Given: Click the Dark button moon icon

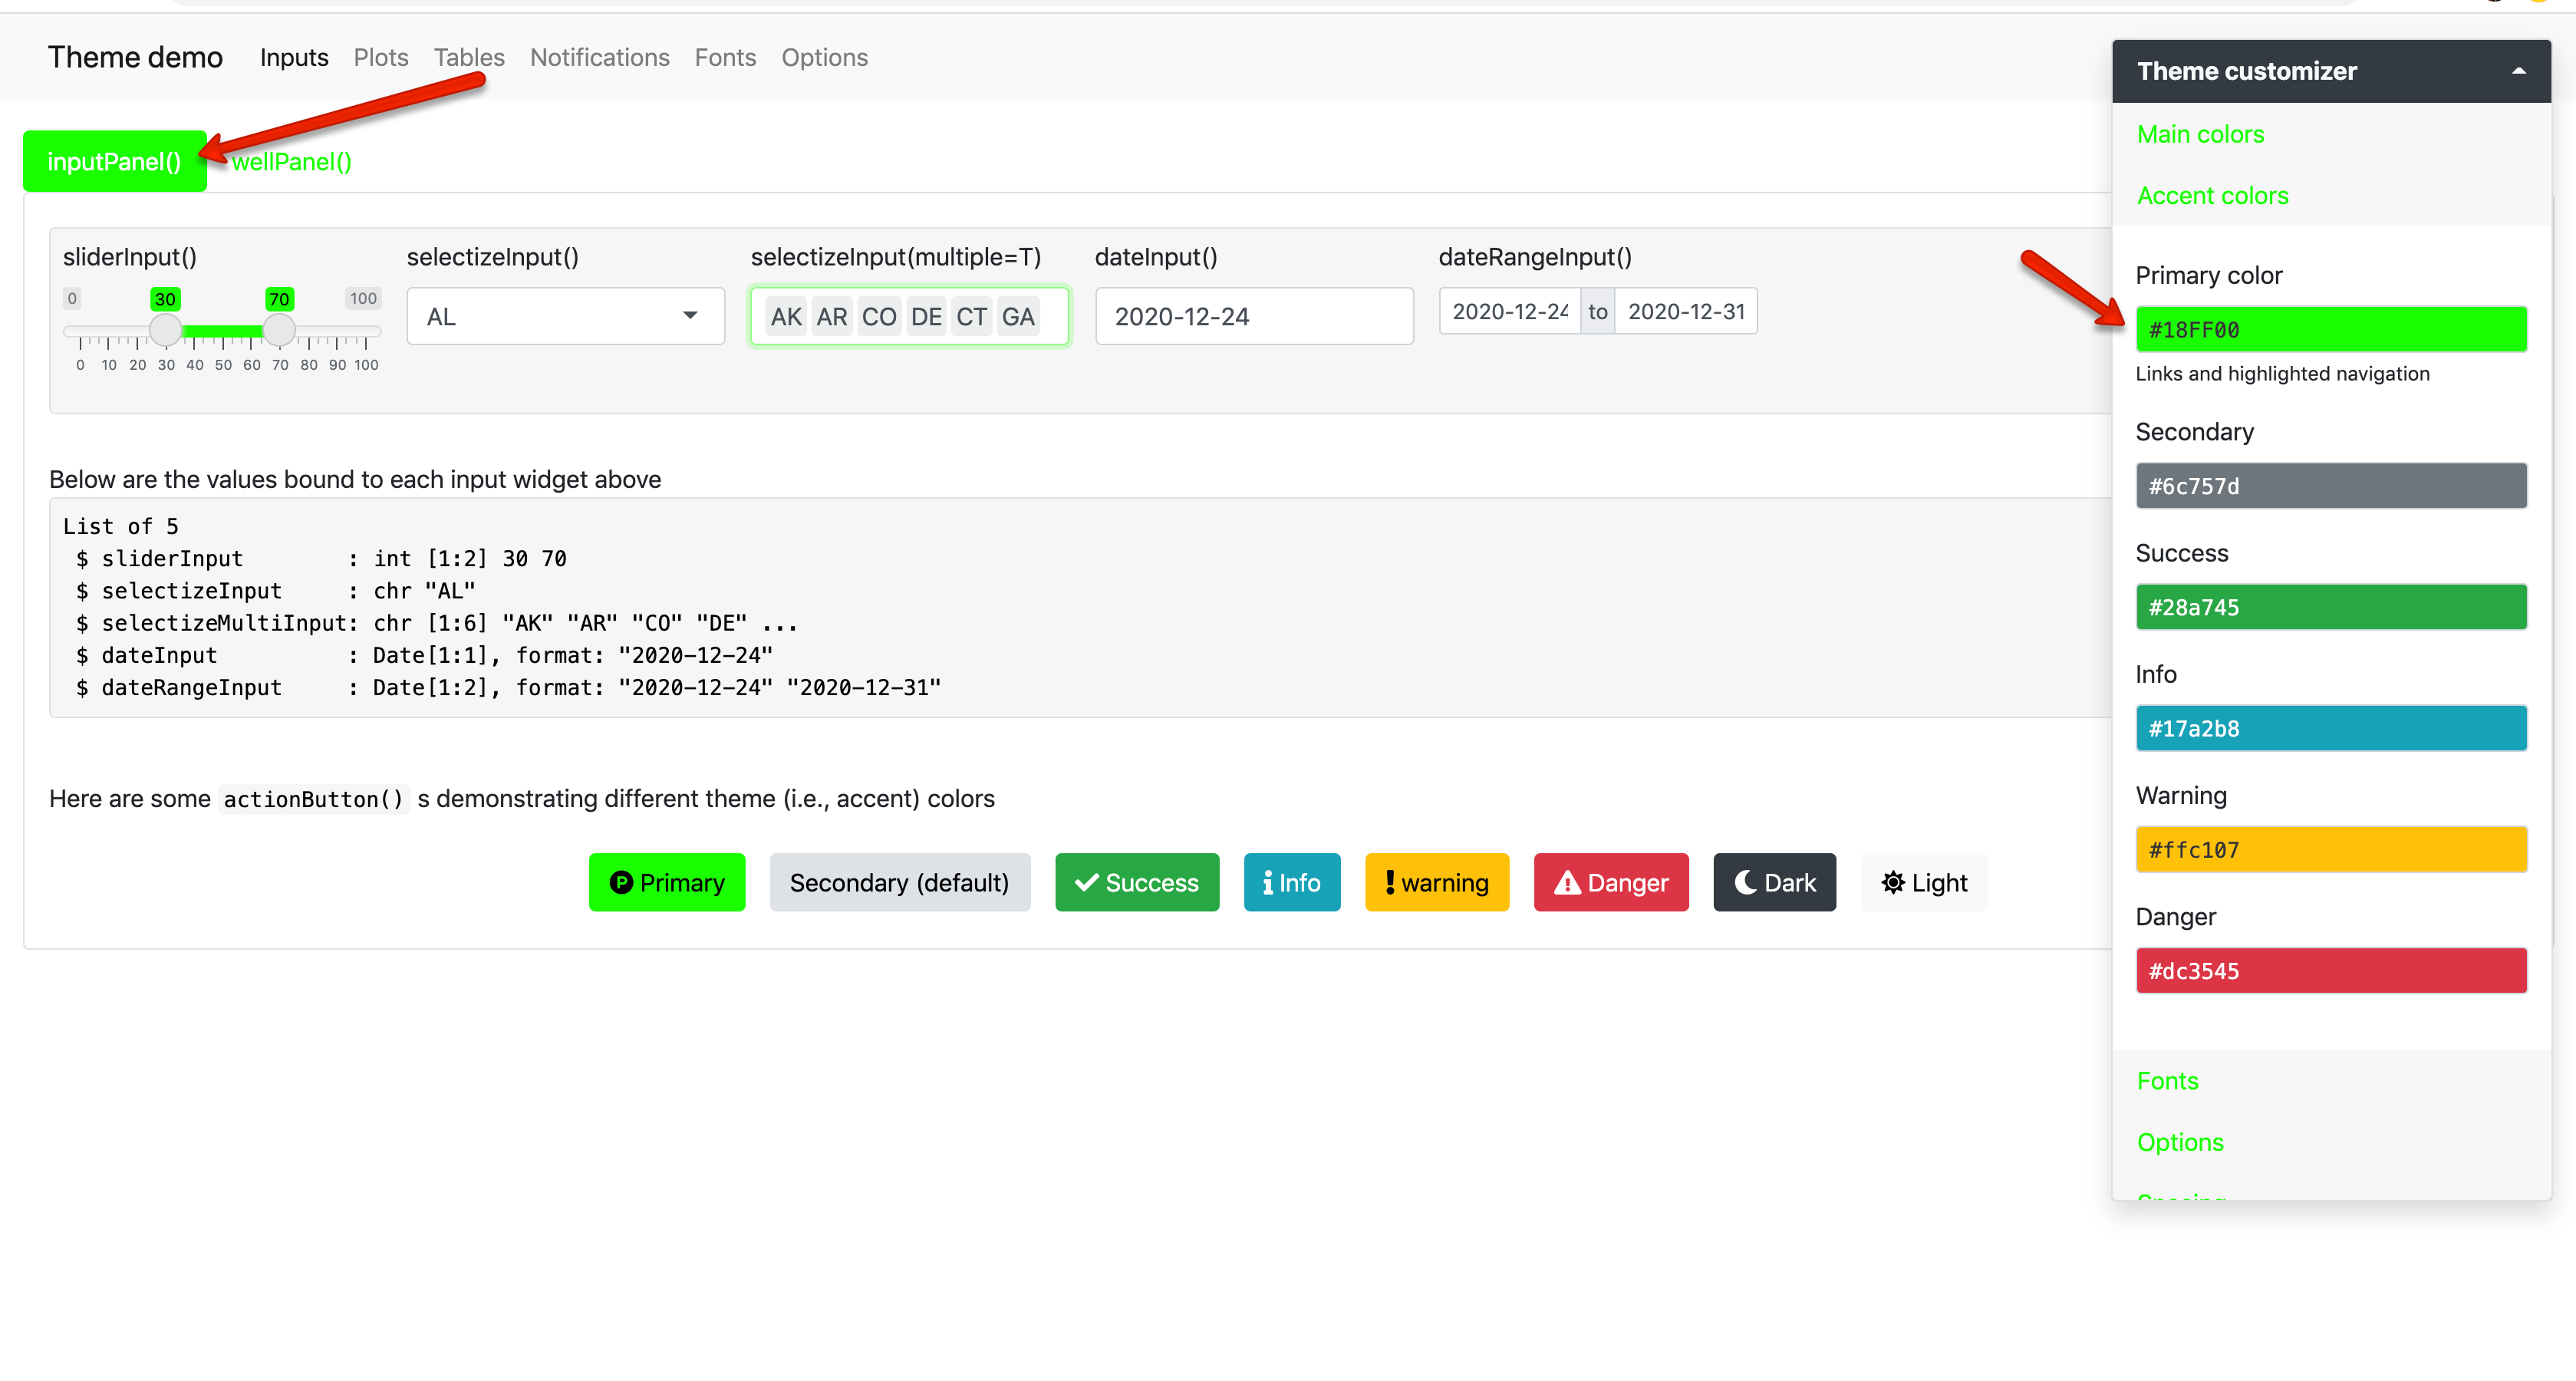Looking at the screenshot, I should point(1746,882).
